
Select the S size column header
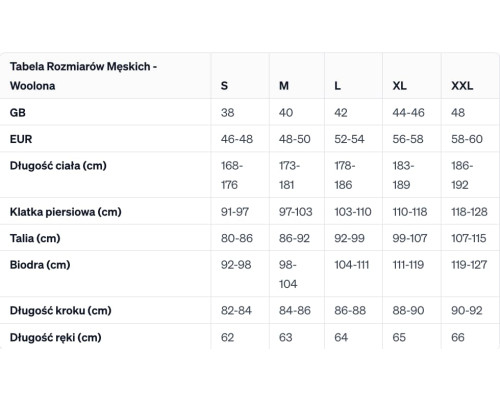pos(224,86)
